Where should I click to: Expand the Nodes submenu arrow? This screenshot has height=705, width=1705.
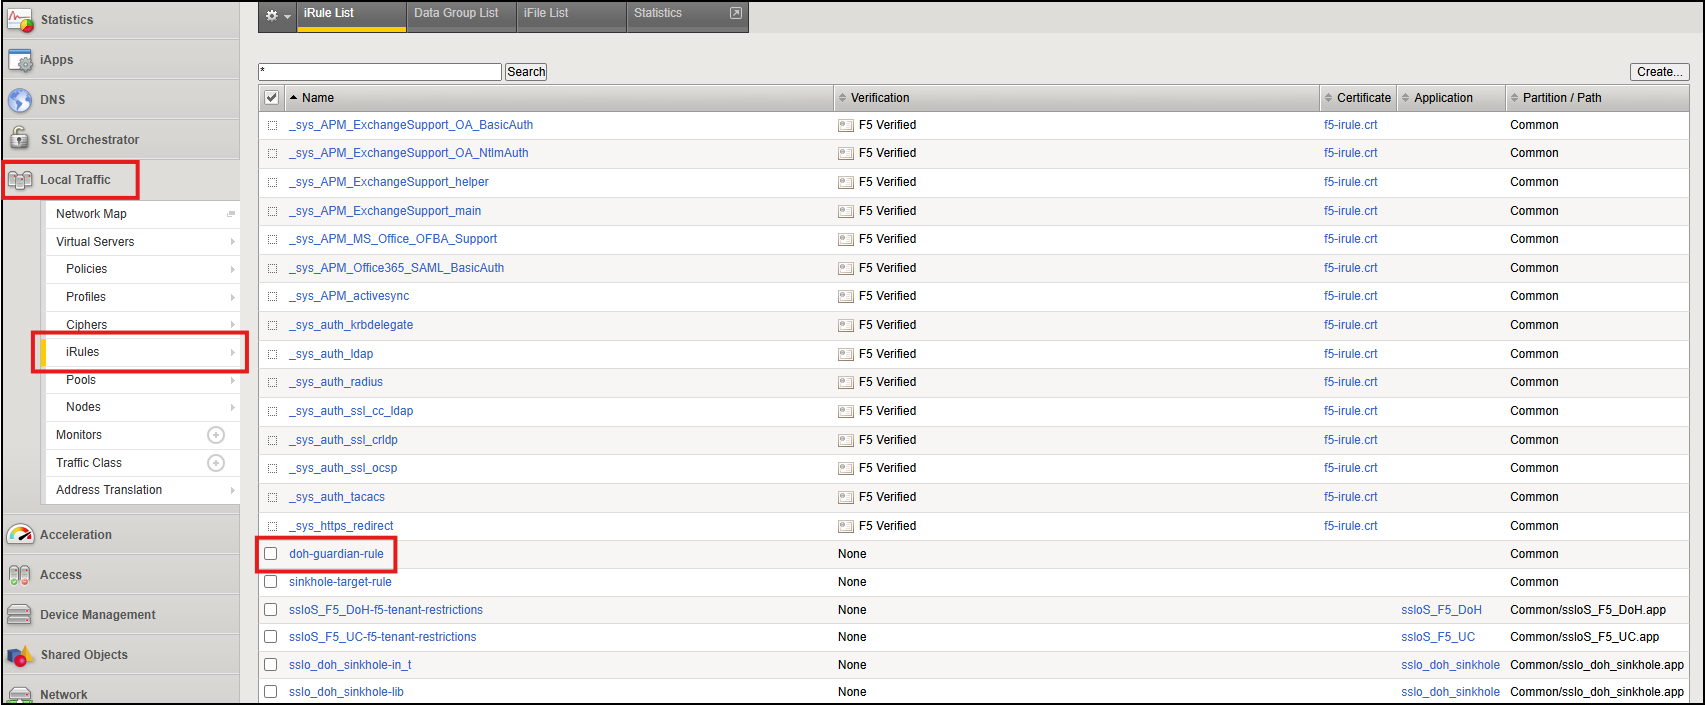click(x=233, y=407)
